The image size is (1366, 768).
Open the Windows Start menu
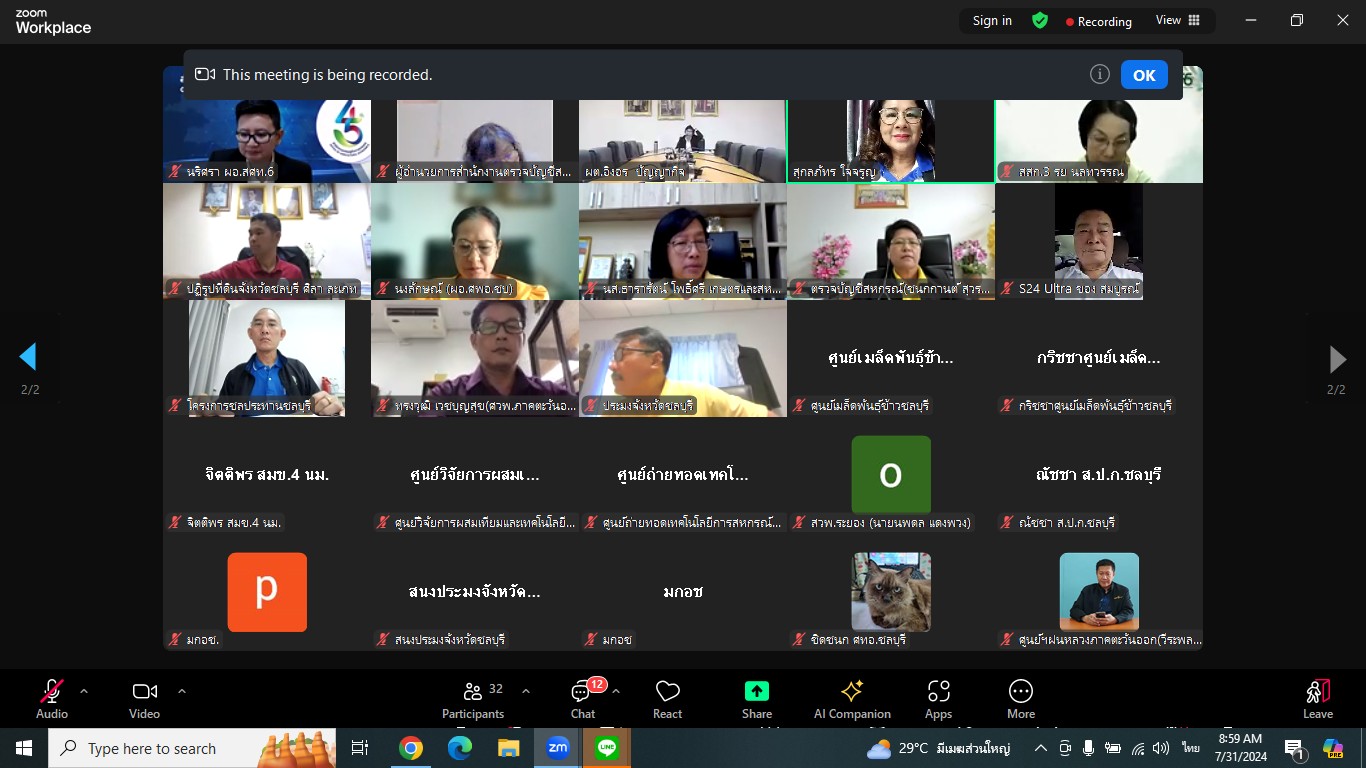pos(24,748)
